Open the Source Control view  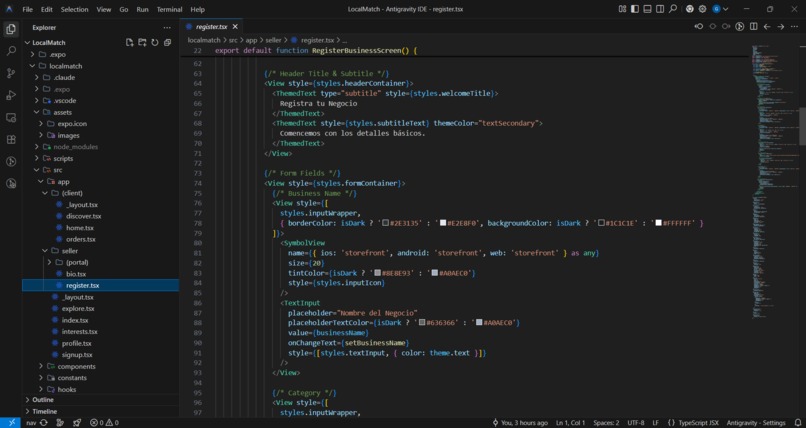pyautogui.click(x=11, y=73)
